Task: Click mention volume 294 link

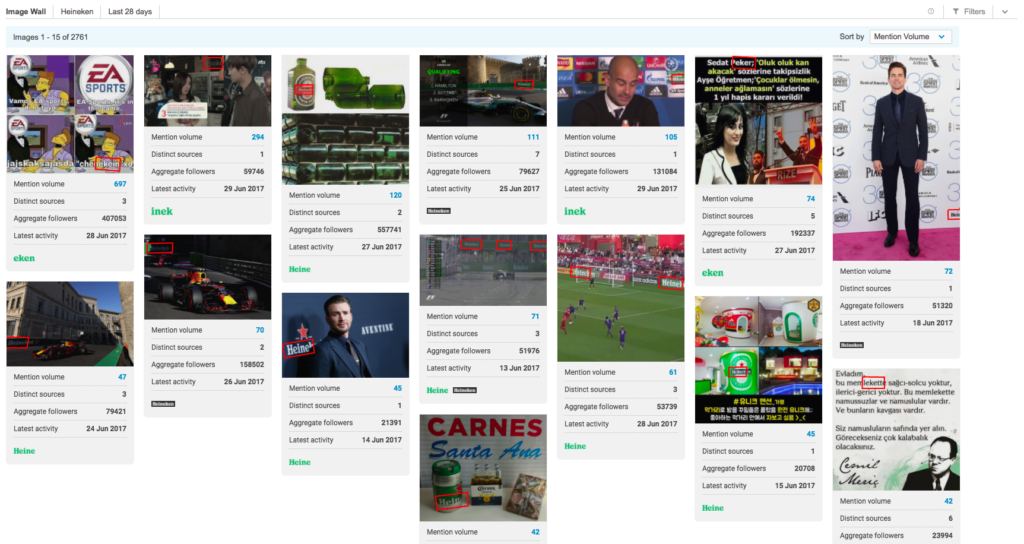Action: [x=258, y=137]
